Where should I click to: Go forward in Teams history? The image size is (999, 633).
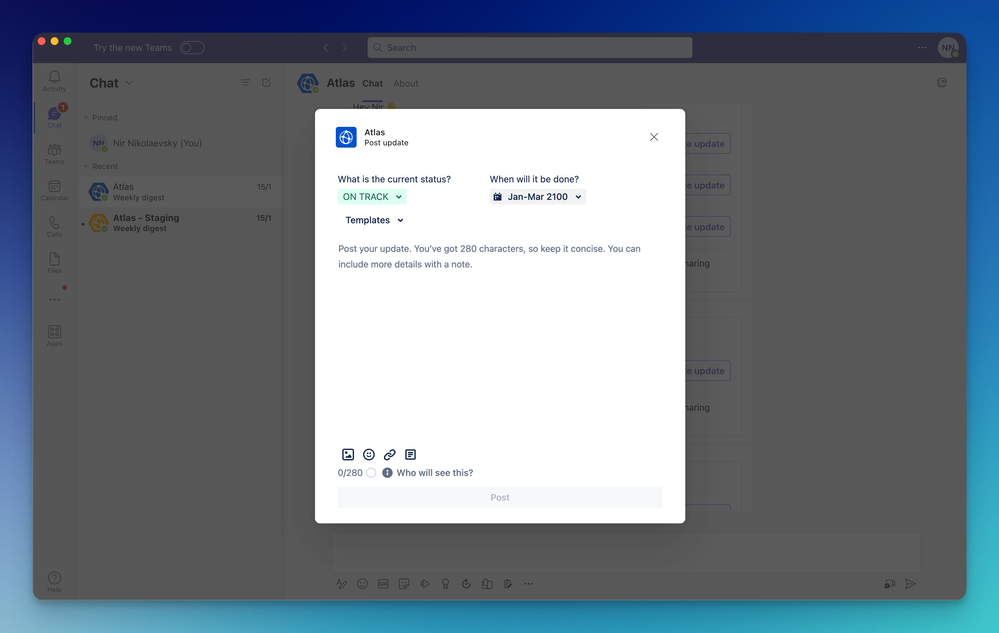point(345,48)
